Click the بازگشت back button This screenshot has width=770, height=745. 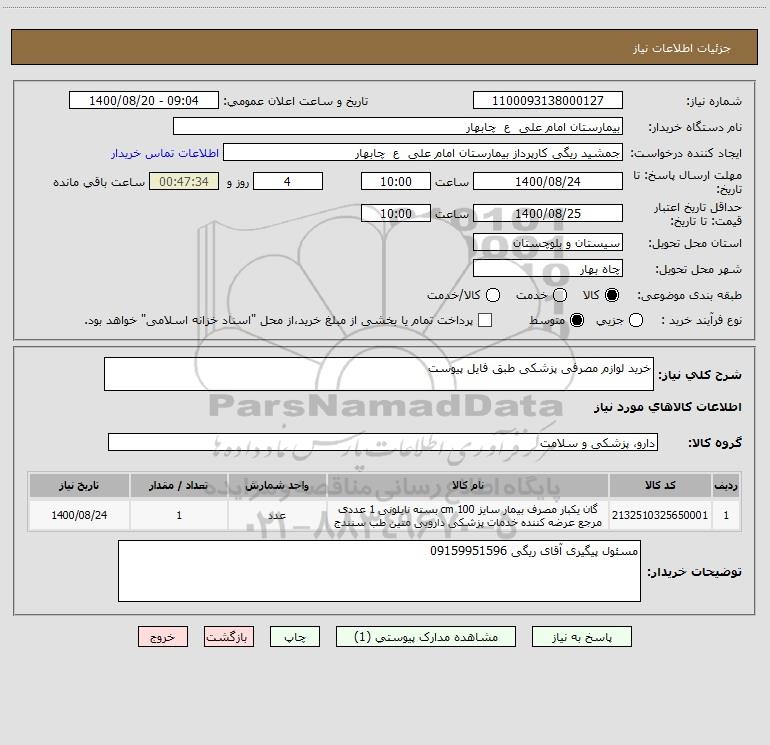tap(229, 637)
